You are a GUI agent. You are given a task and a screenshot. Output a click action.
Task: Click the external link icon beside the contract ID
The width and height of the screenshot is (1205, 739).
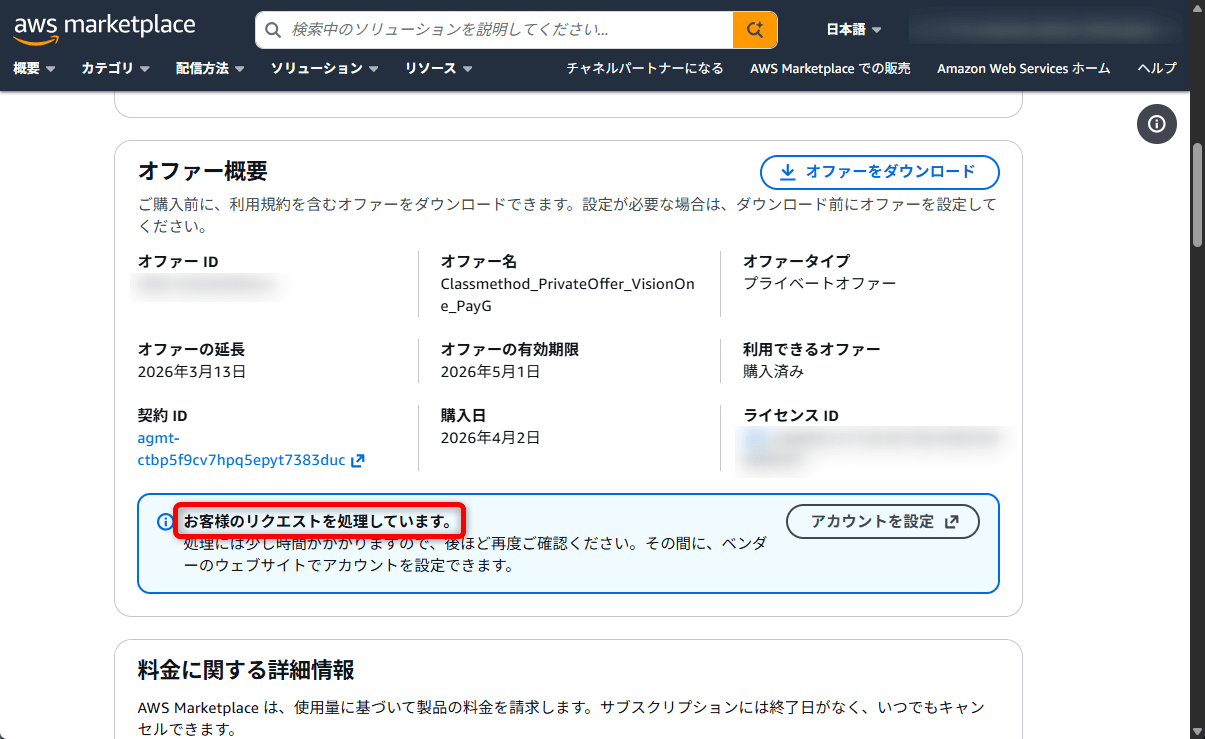pyautogui.click(x=360, y=460)
